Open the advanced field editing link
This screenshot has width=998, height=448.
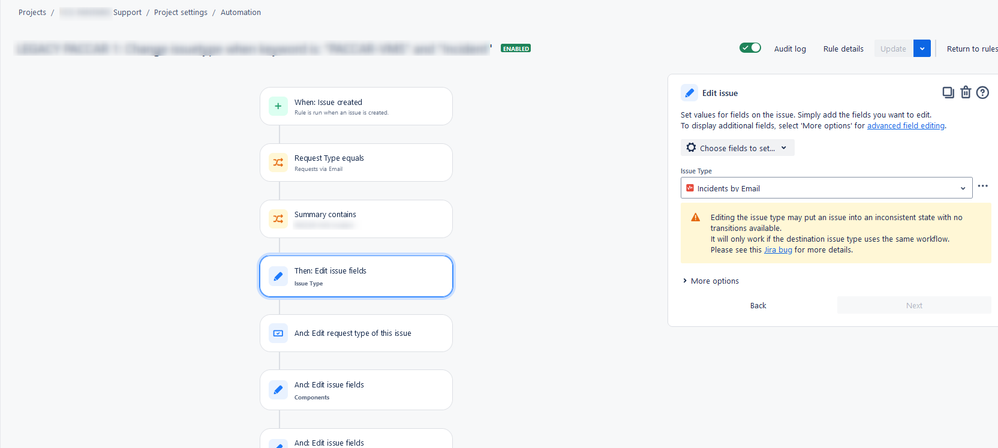tap(906, 126)
